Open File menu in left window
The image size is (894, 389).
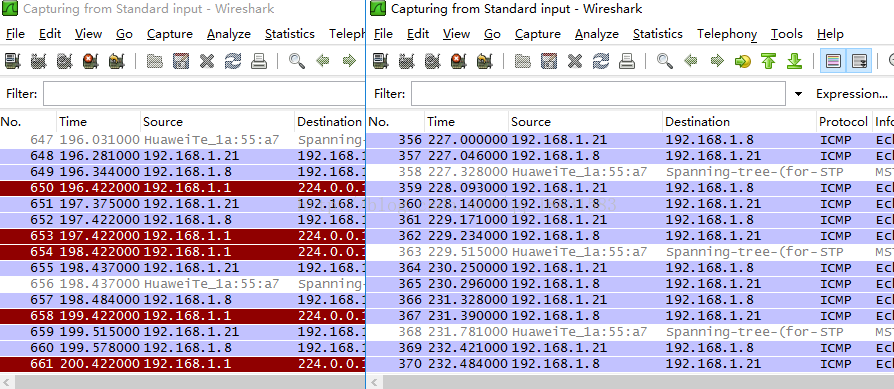(15, 34)
